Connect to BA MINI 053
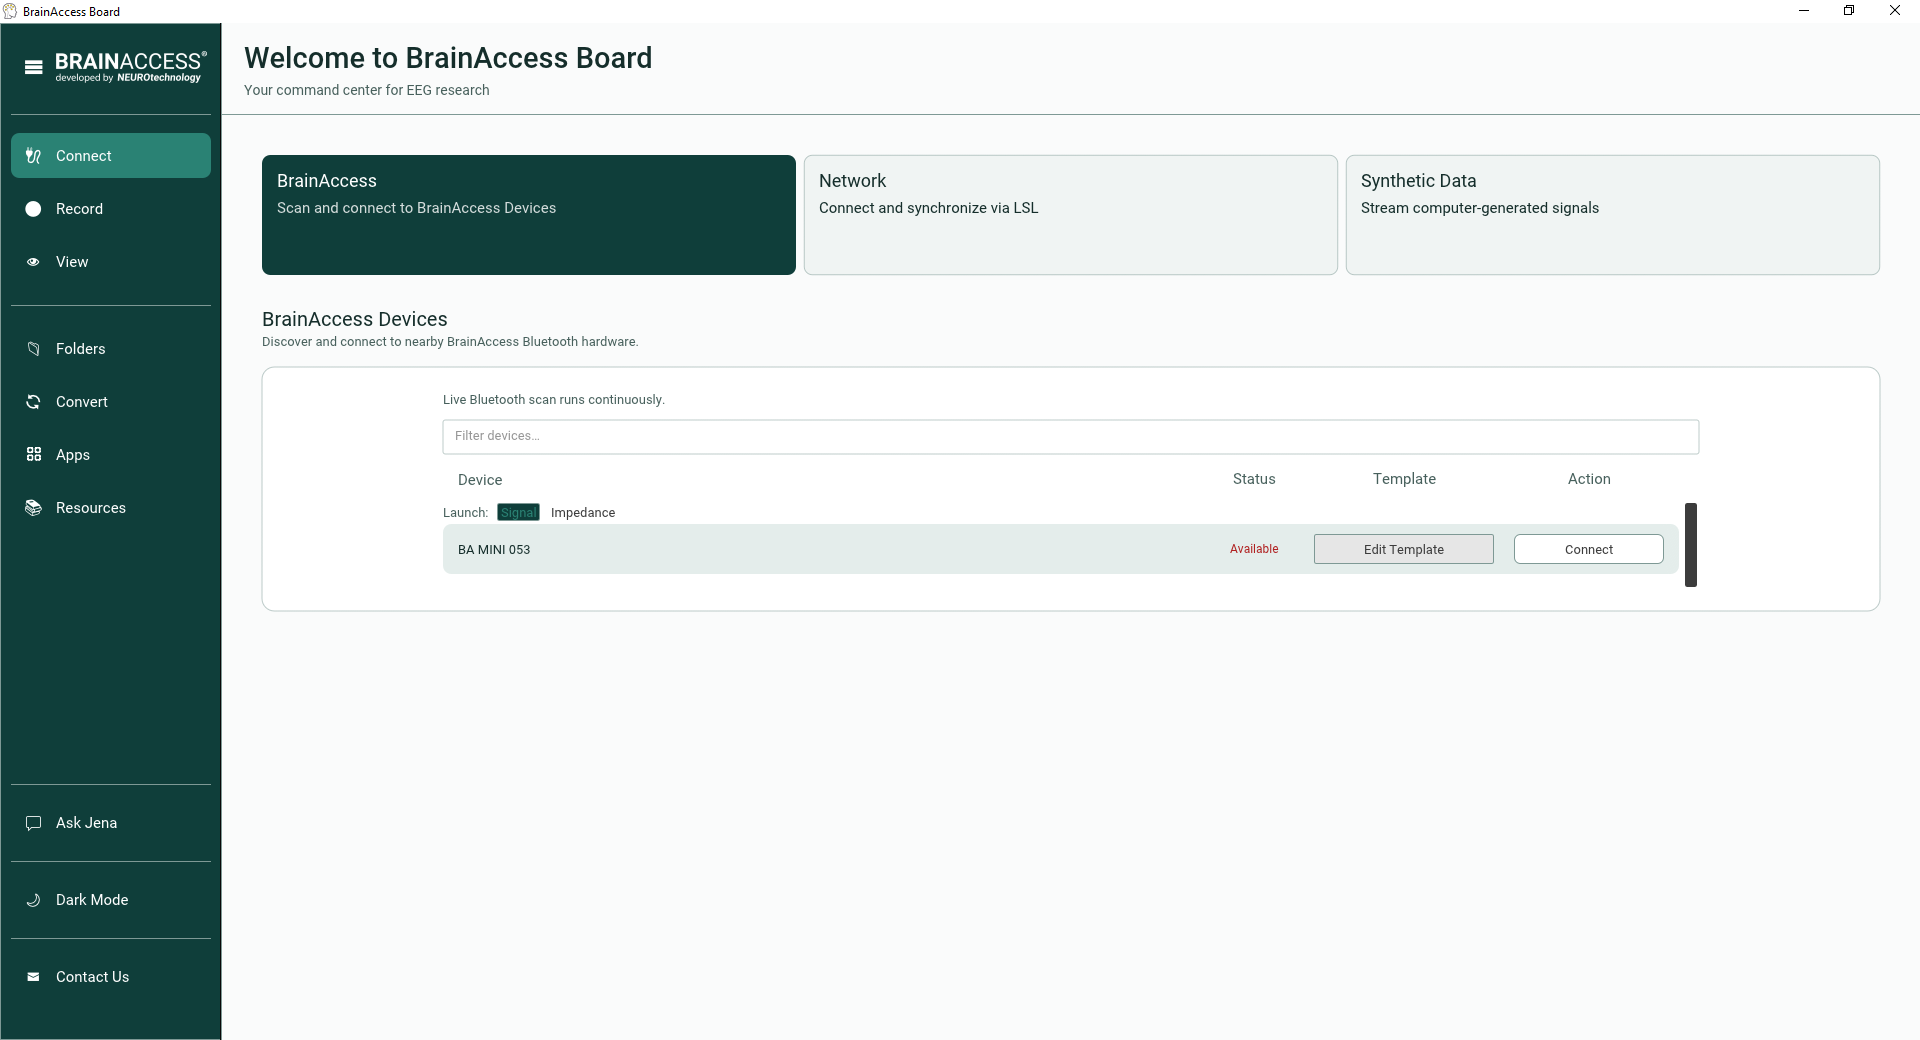 pyautogui.click(x=1589, y=549)
